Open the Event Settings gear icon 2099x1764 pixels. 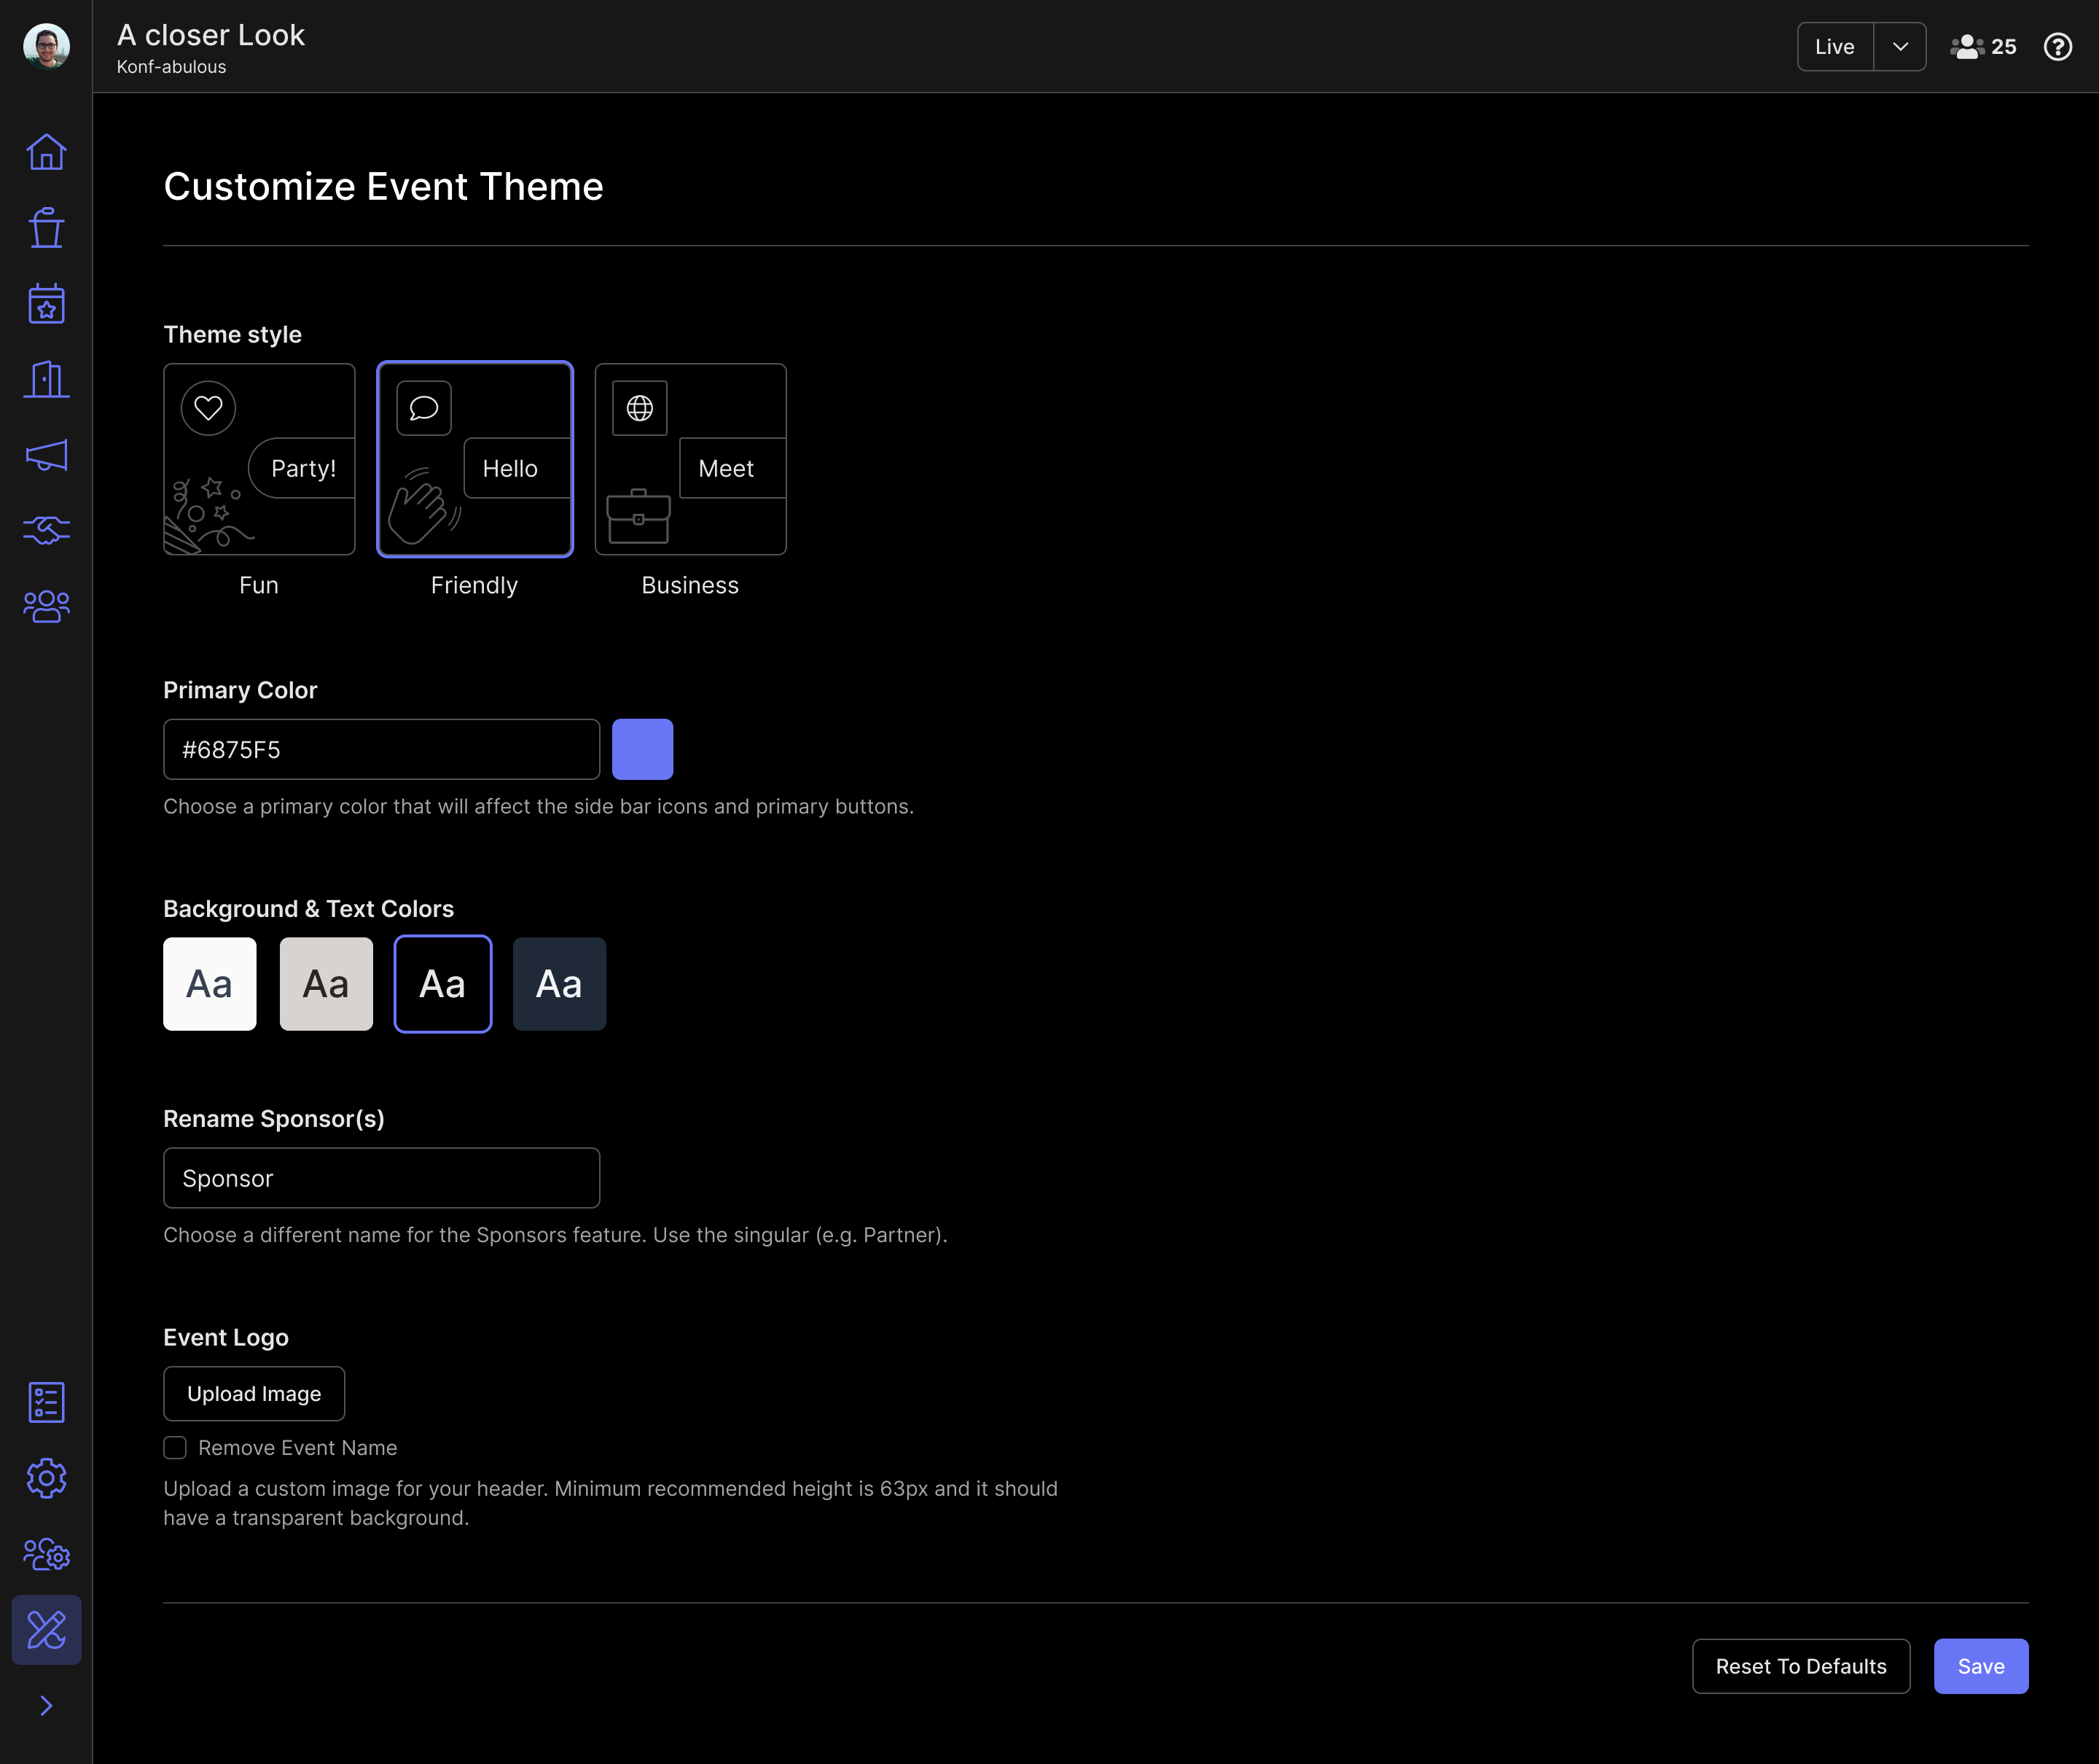pyautogui.click(x=47, y=1477)
